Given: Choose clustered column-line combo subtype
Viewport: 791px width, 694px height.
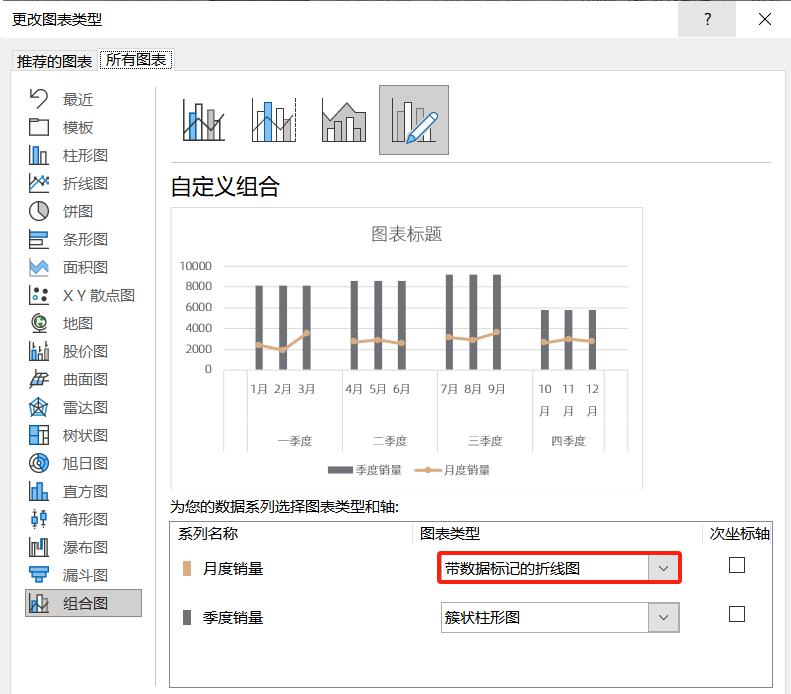Looking at the screenshot, I should coord(204,120).
